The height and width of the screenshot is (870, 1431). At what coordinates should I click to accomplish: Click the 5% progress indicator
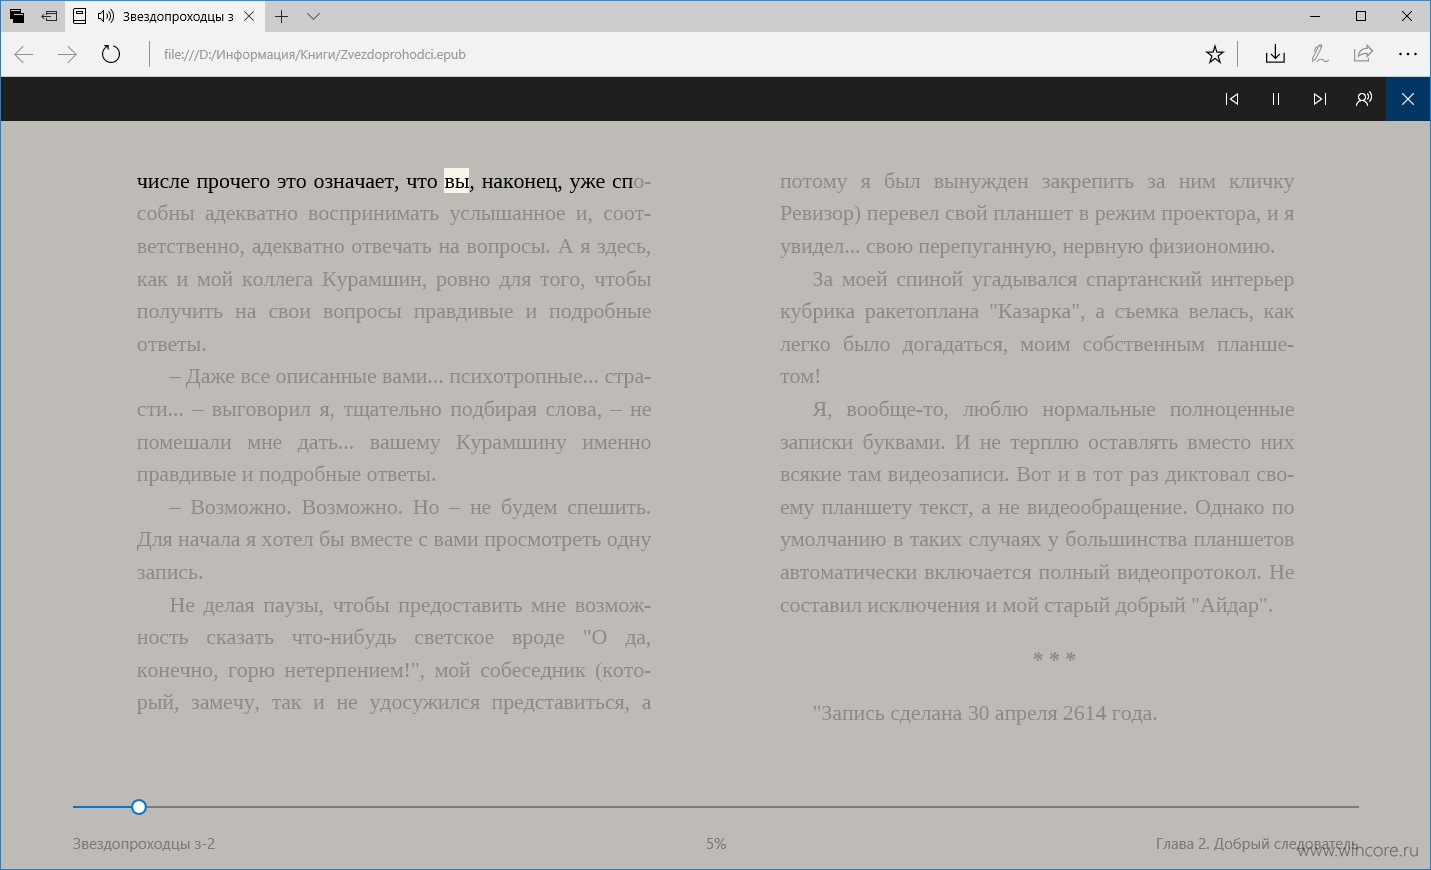(716, 844)
